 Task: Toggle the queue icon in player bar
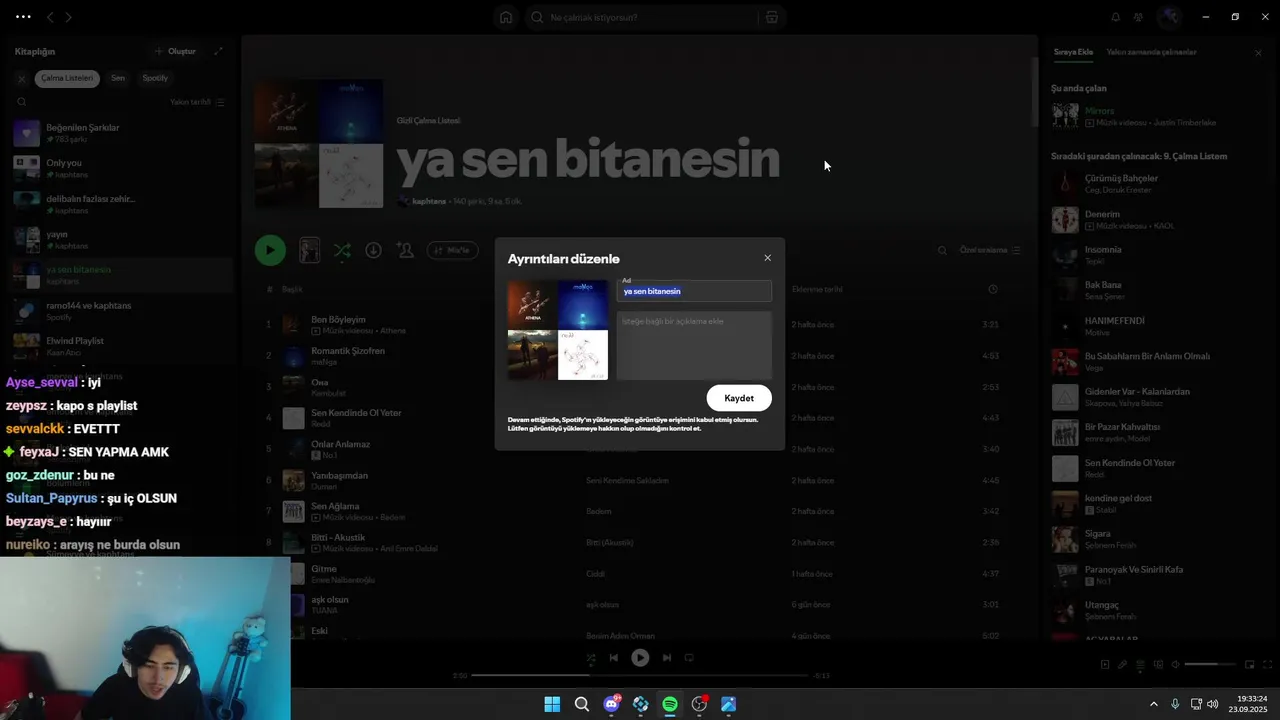pos(1141,664)
